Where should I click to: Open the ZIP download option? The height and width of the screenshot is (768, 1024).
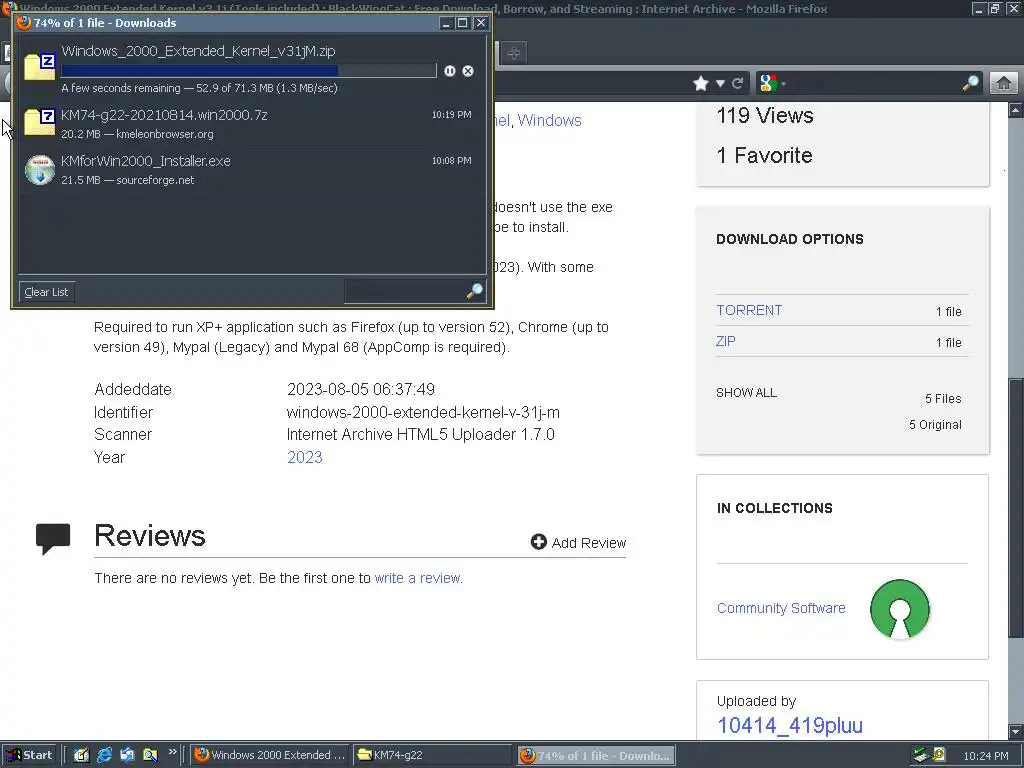(x=726, y=341)
